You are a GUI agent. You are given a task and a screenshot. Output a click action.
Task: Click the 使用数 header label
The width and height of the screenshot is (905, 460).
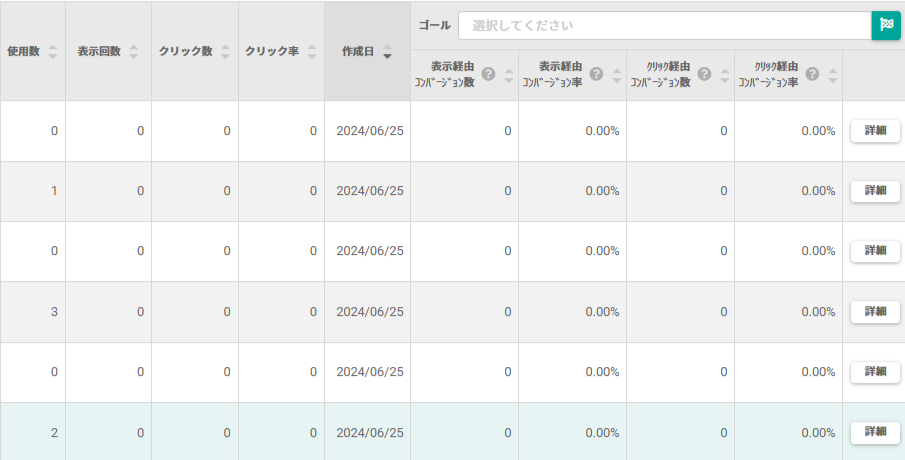pos(24,51)
